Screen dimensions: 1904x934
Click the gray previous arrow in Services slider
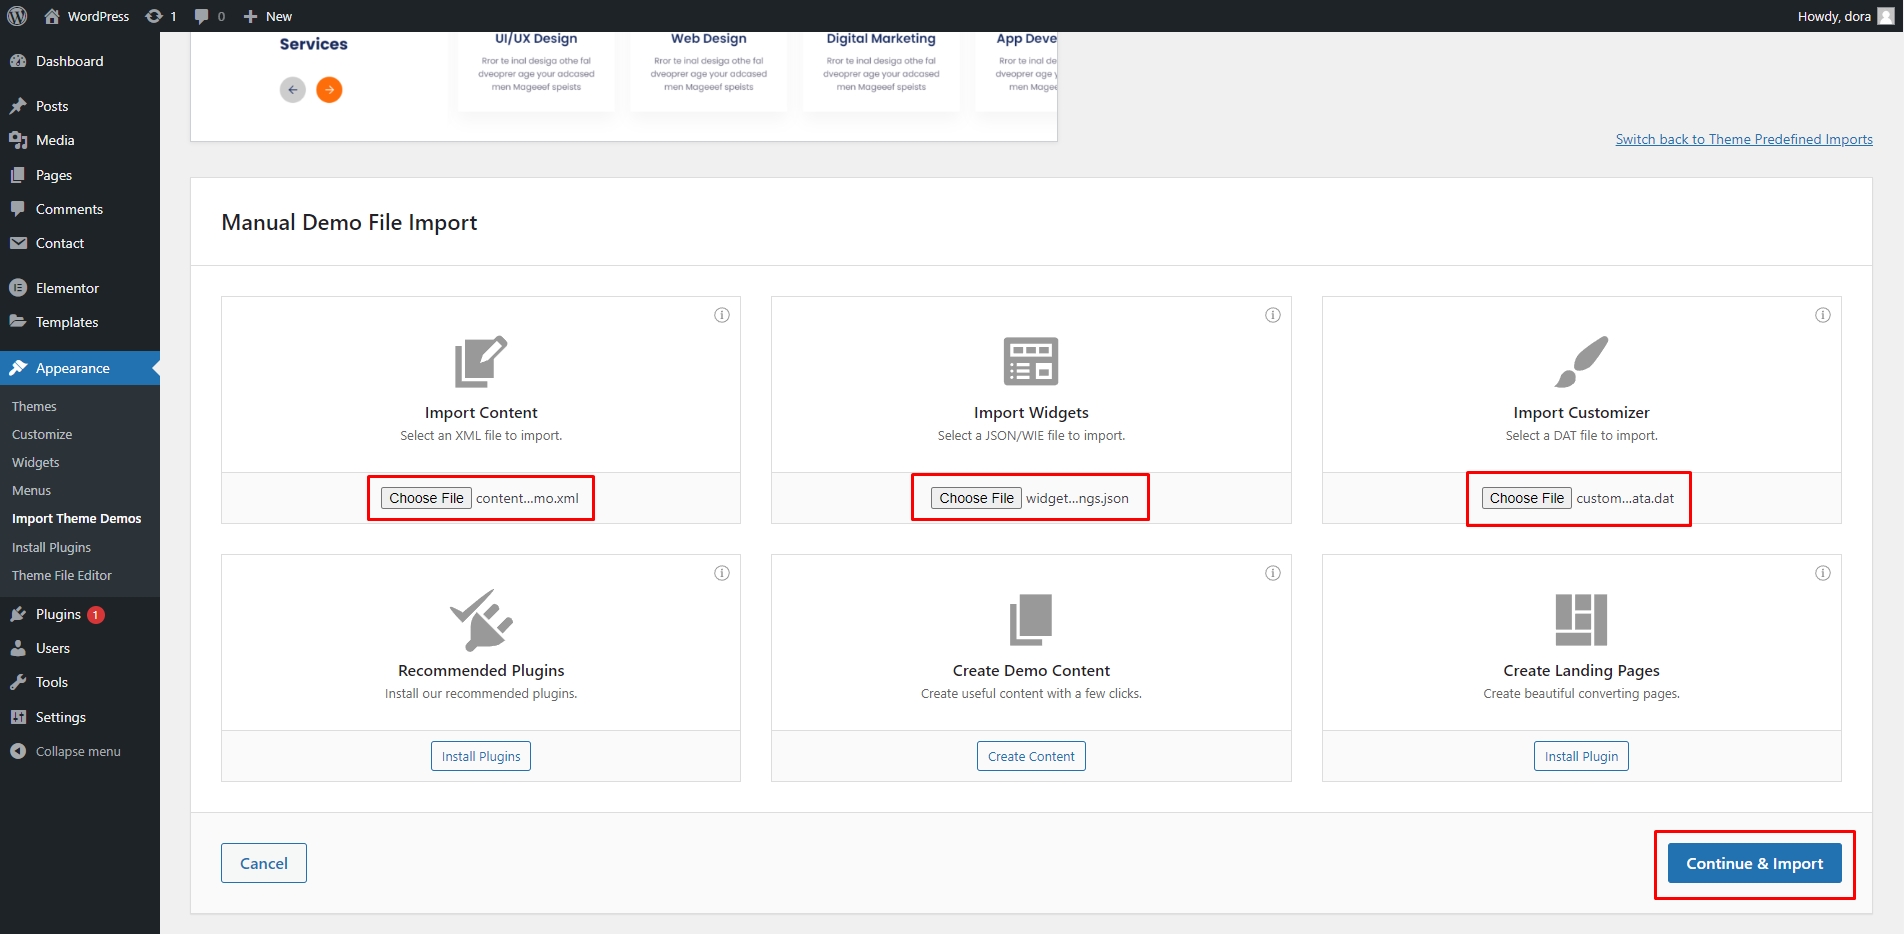[292, 90]
